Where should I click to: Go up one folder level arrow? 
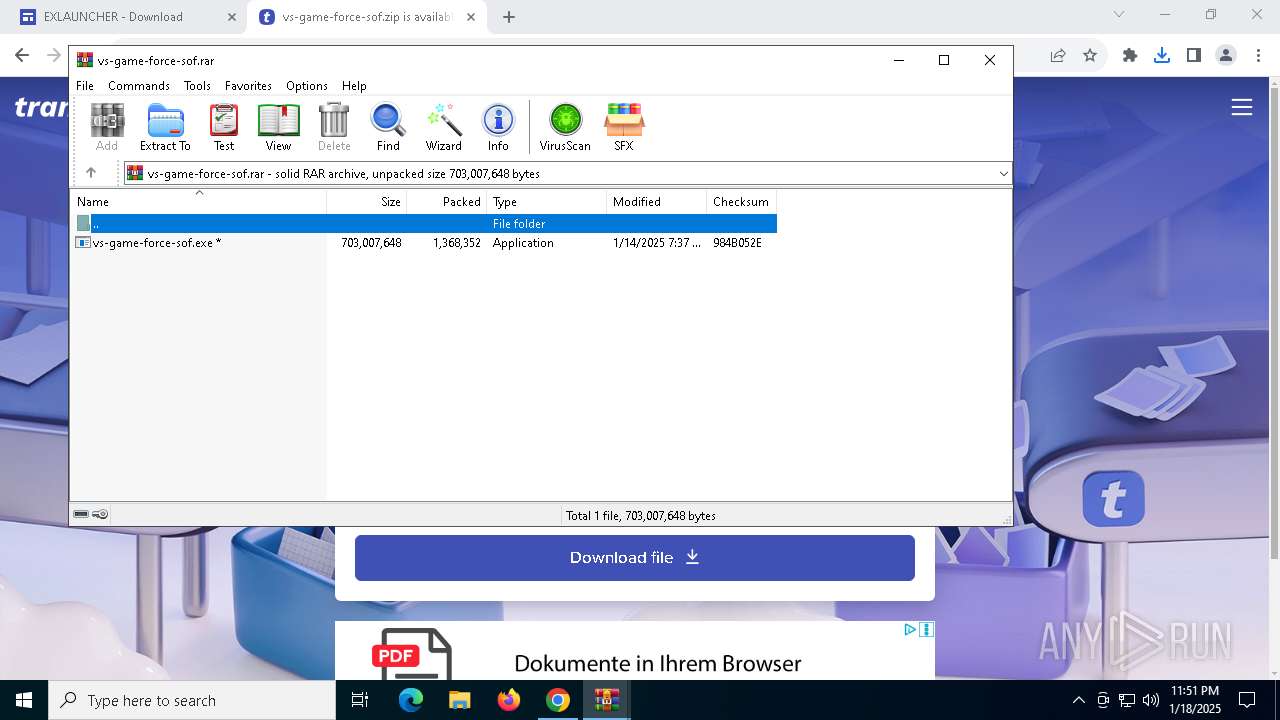91,173
